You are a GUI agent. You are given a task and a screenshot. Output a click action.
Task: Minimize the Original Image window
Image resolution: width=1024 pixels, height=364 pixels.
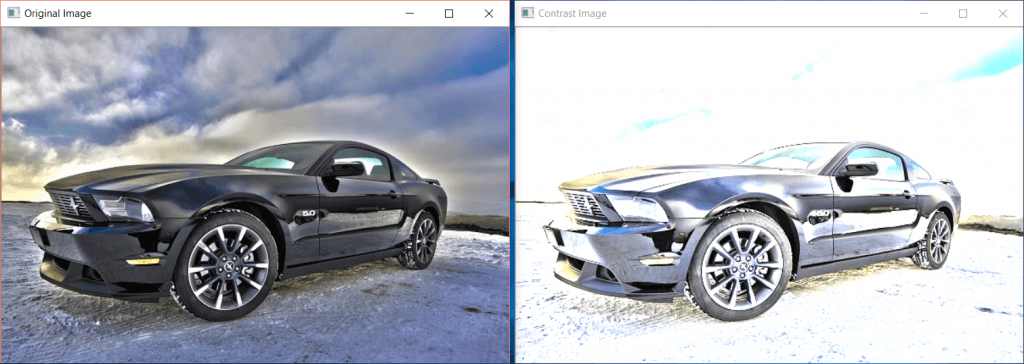pos(409,13)
